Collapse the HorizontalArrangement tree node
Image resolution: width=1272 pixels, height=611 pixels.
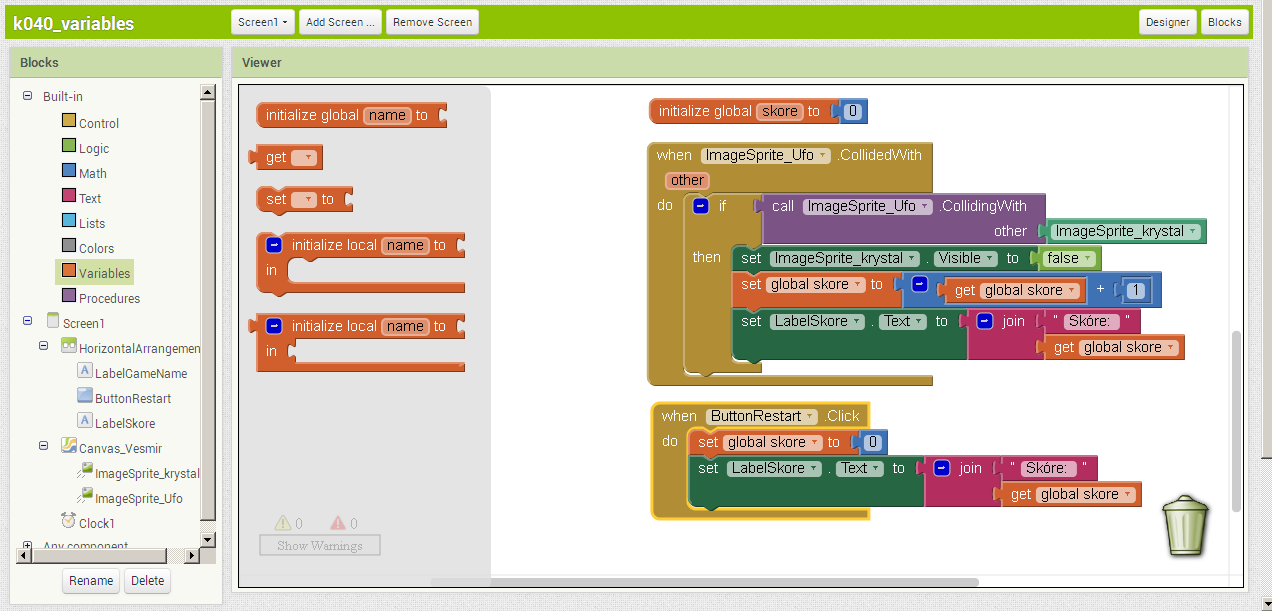point(44,346)
